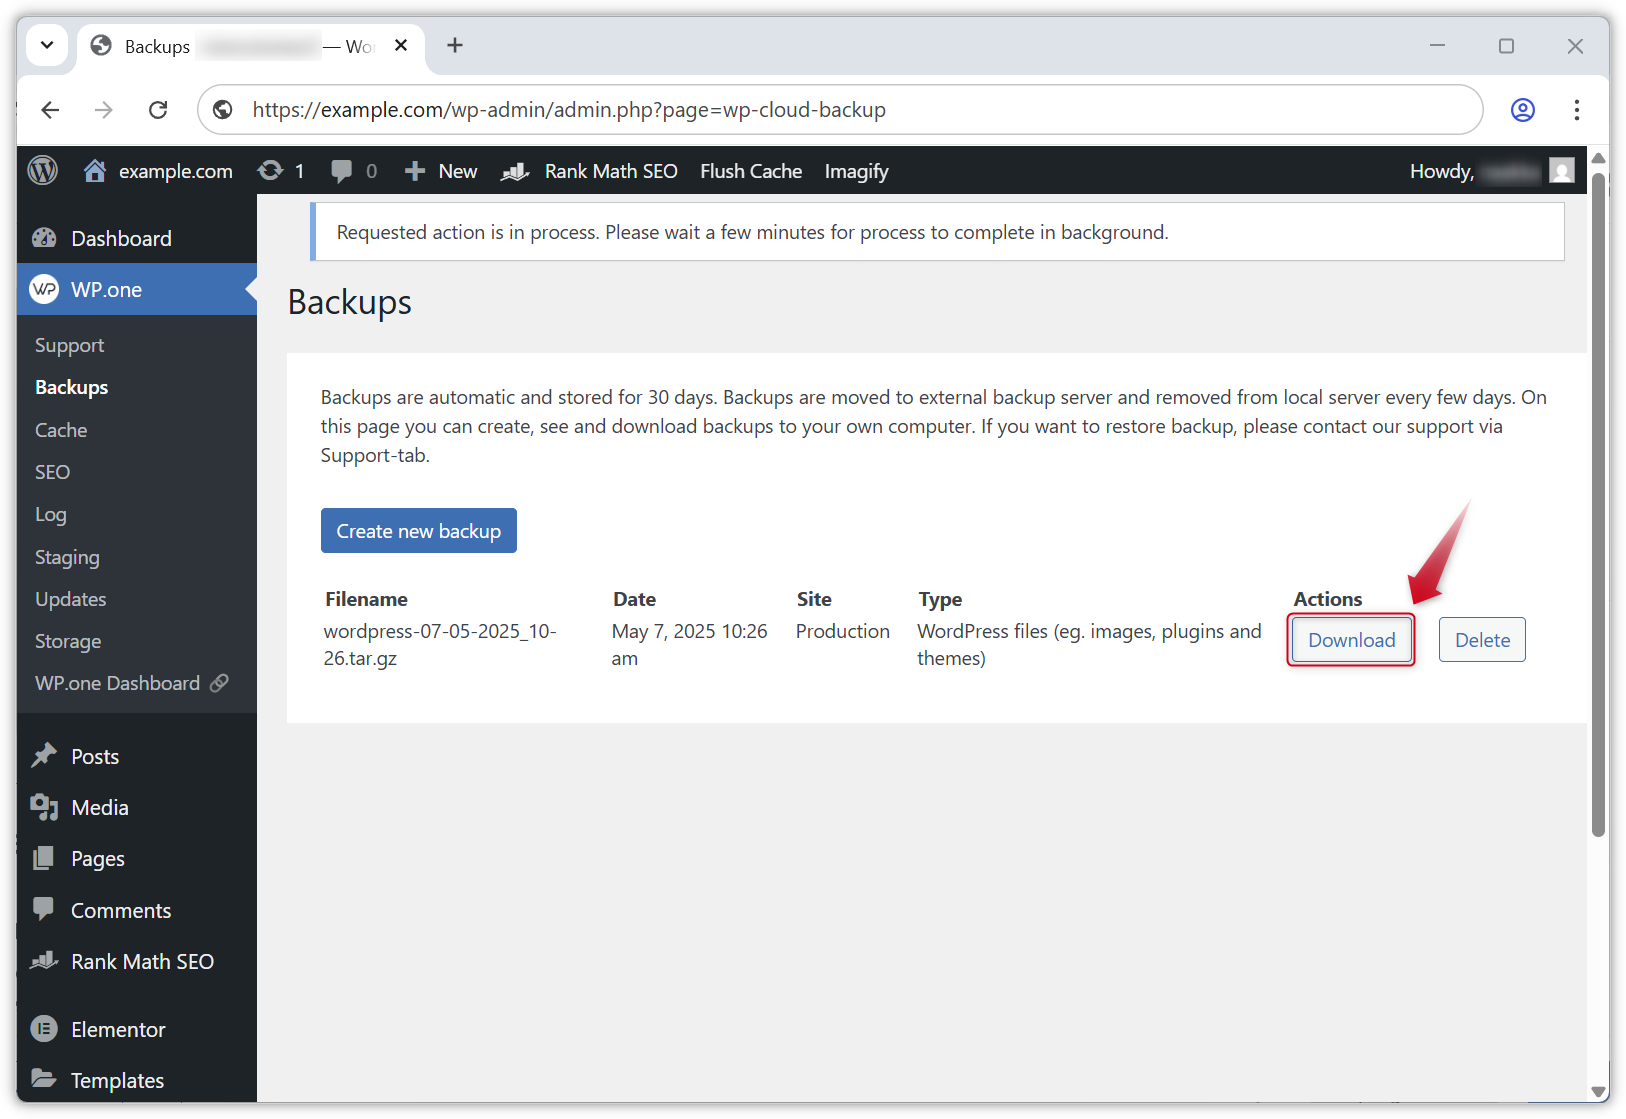Open the Chrome three-dot menu
The height and width of the screenshot is (1119, 1626).
(1577, 110)
